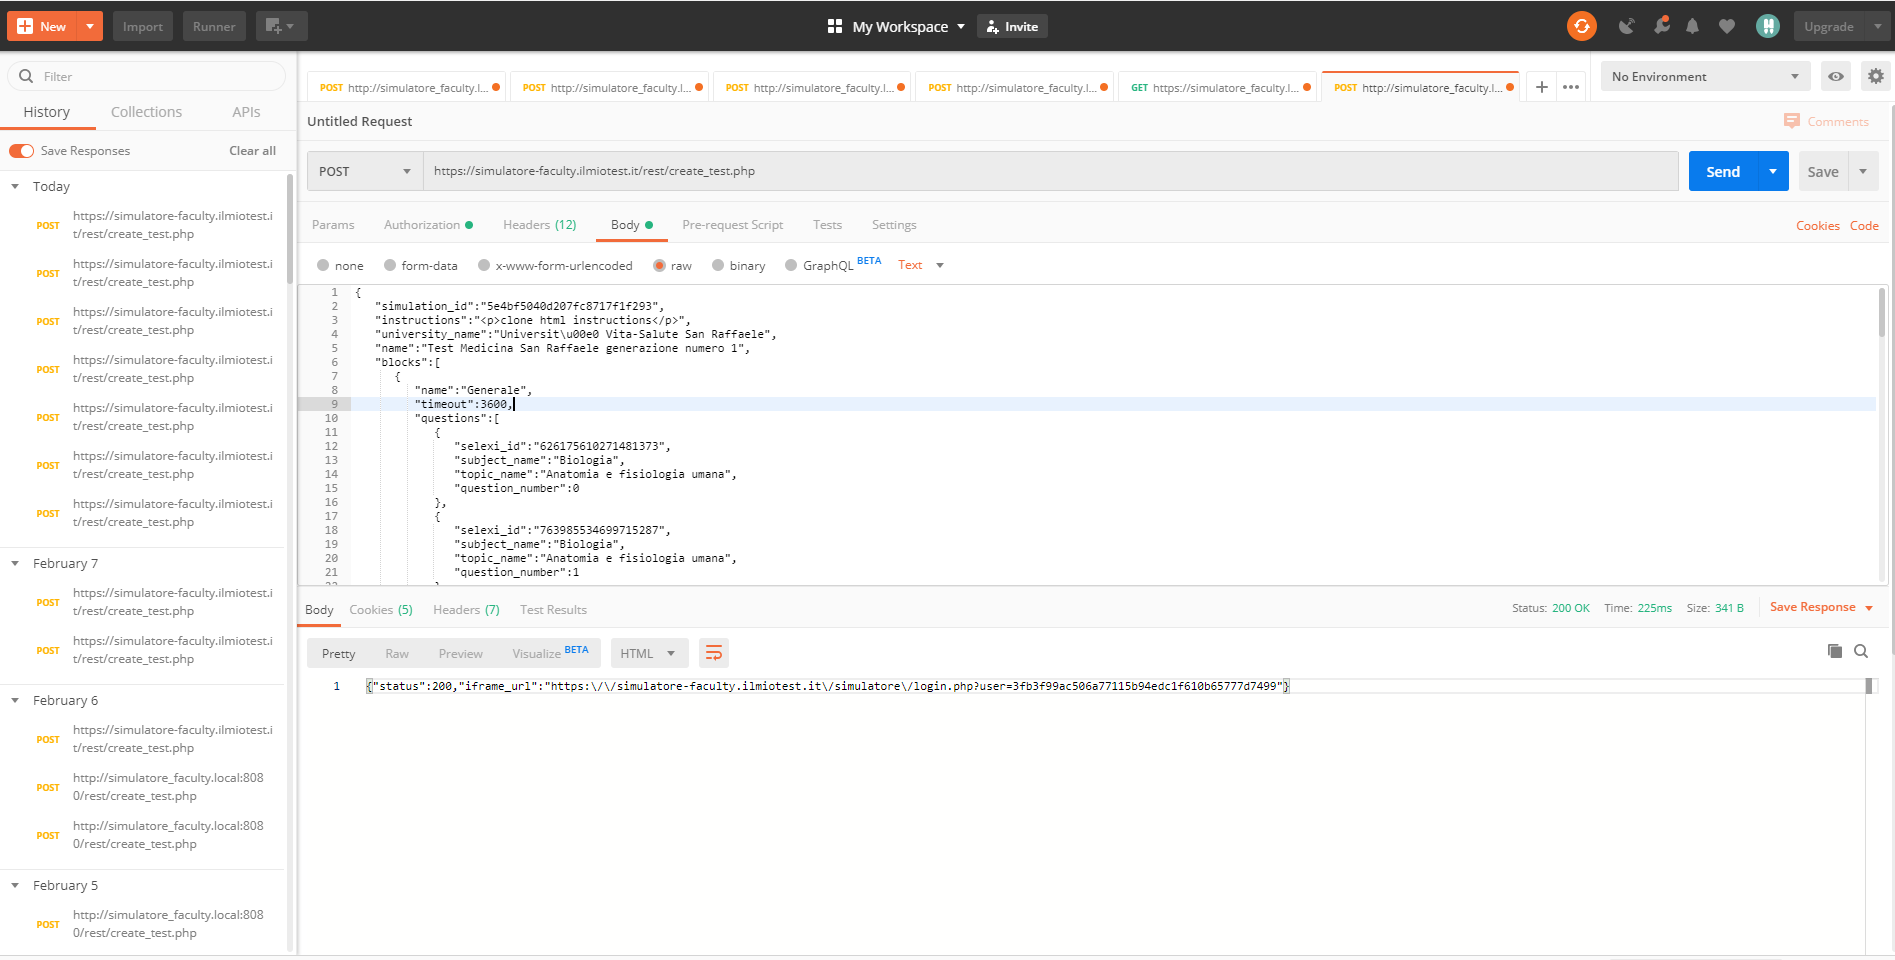This screenshot has height=960, width=1895.
Task: Open the satellite capture requests icon
Action: [x=1627, y=26]
